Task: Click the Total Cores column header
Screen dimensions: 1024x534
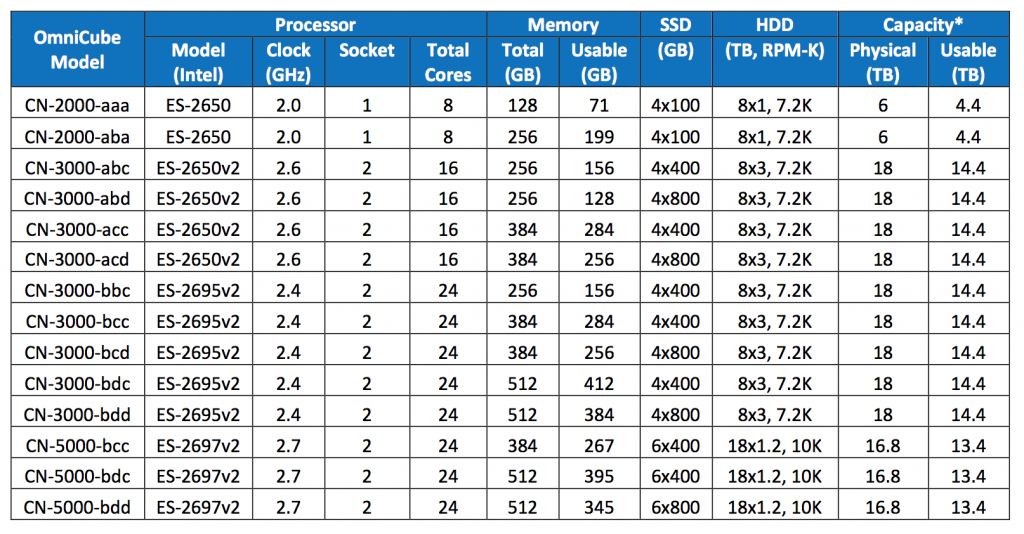Action: (x=447, y=62)
